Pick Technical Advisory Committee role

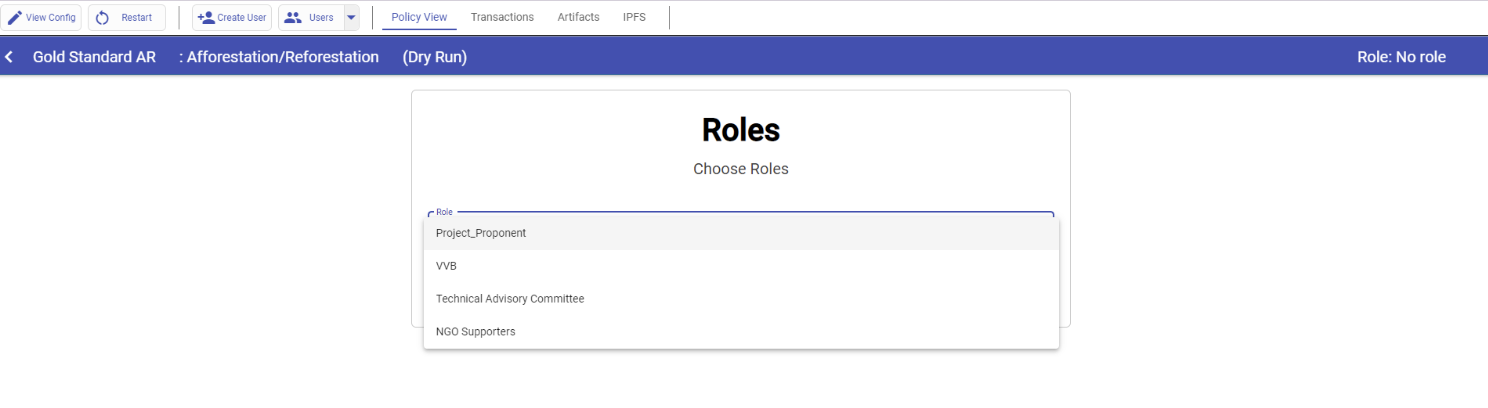(x=510, y=299)
